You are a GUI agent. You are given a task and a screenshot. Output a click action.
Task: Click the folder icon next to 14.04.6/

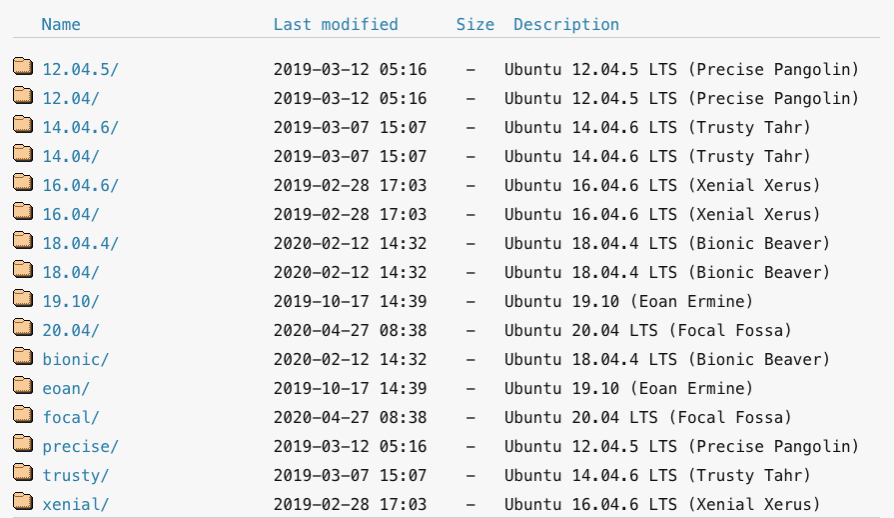click(23, 126)
